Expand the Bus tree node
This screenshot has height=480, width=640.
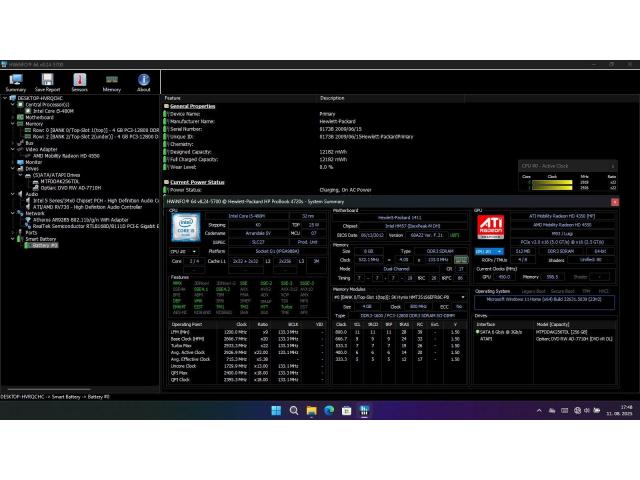pos(13,143)
